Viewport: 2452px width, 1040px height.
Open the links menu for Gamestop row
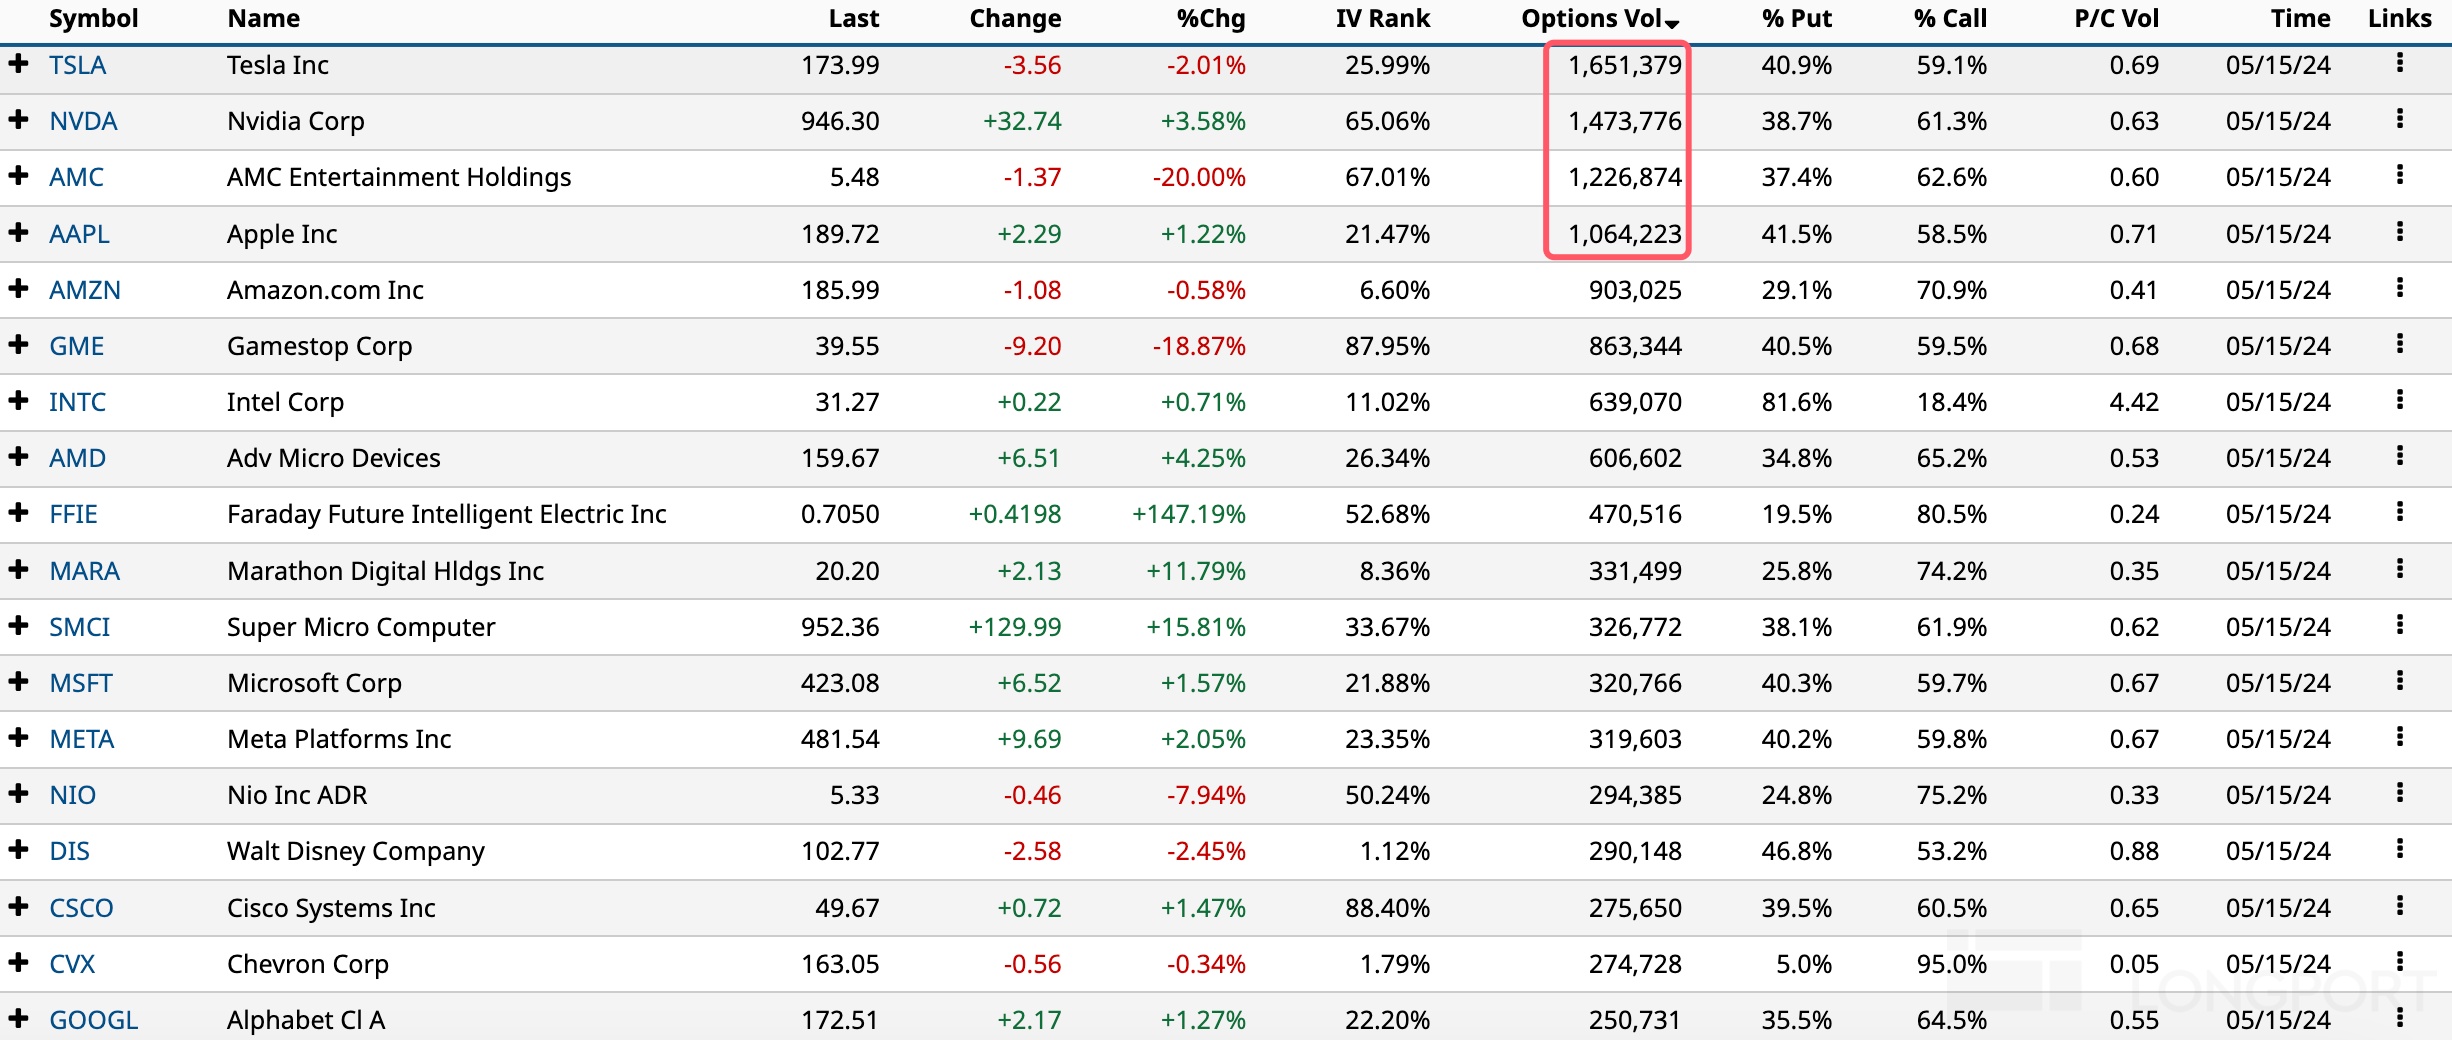pyautogui.click(x=2399, y=345)
